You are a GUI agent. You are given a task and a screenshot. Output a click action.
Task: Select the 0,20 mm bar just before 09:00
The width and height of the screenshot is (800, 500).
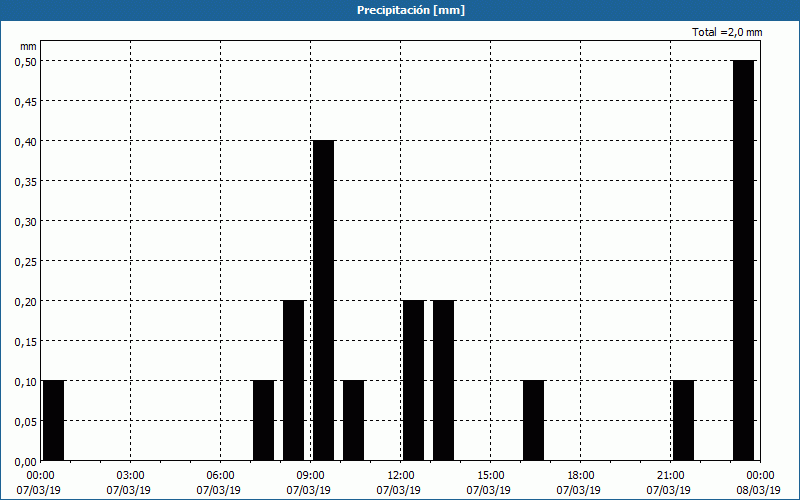293,381
